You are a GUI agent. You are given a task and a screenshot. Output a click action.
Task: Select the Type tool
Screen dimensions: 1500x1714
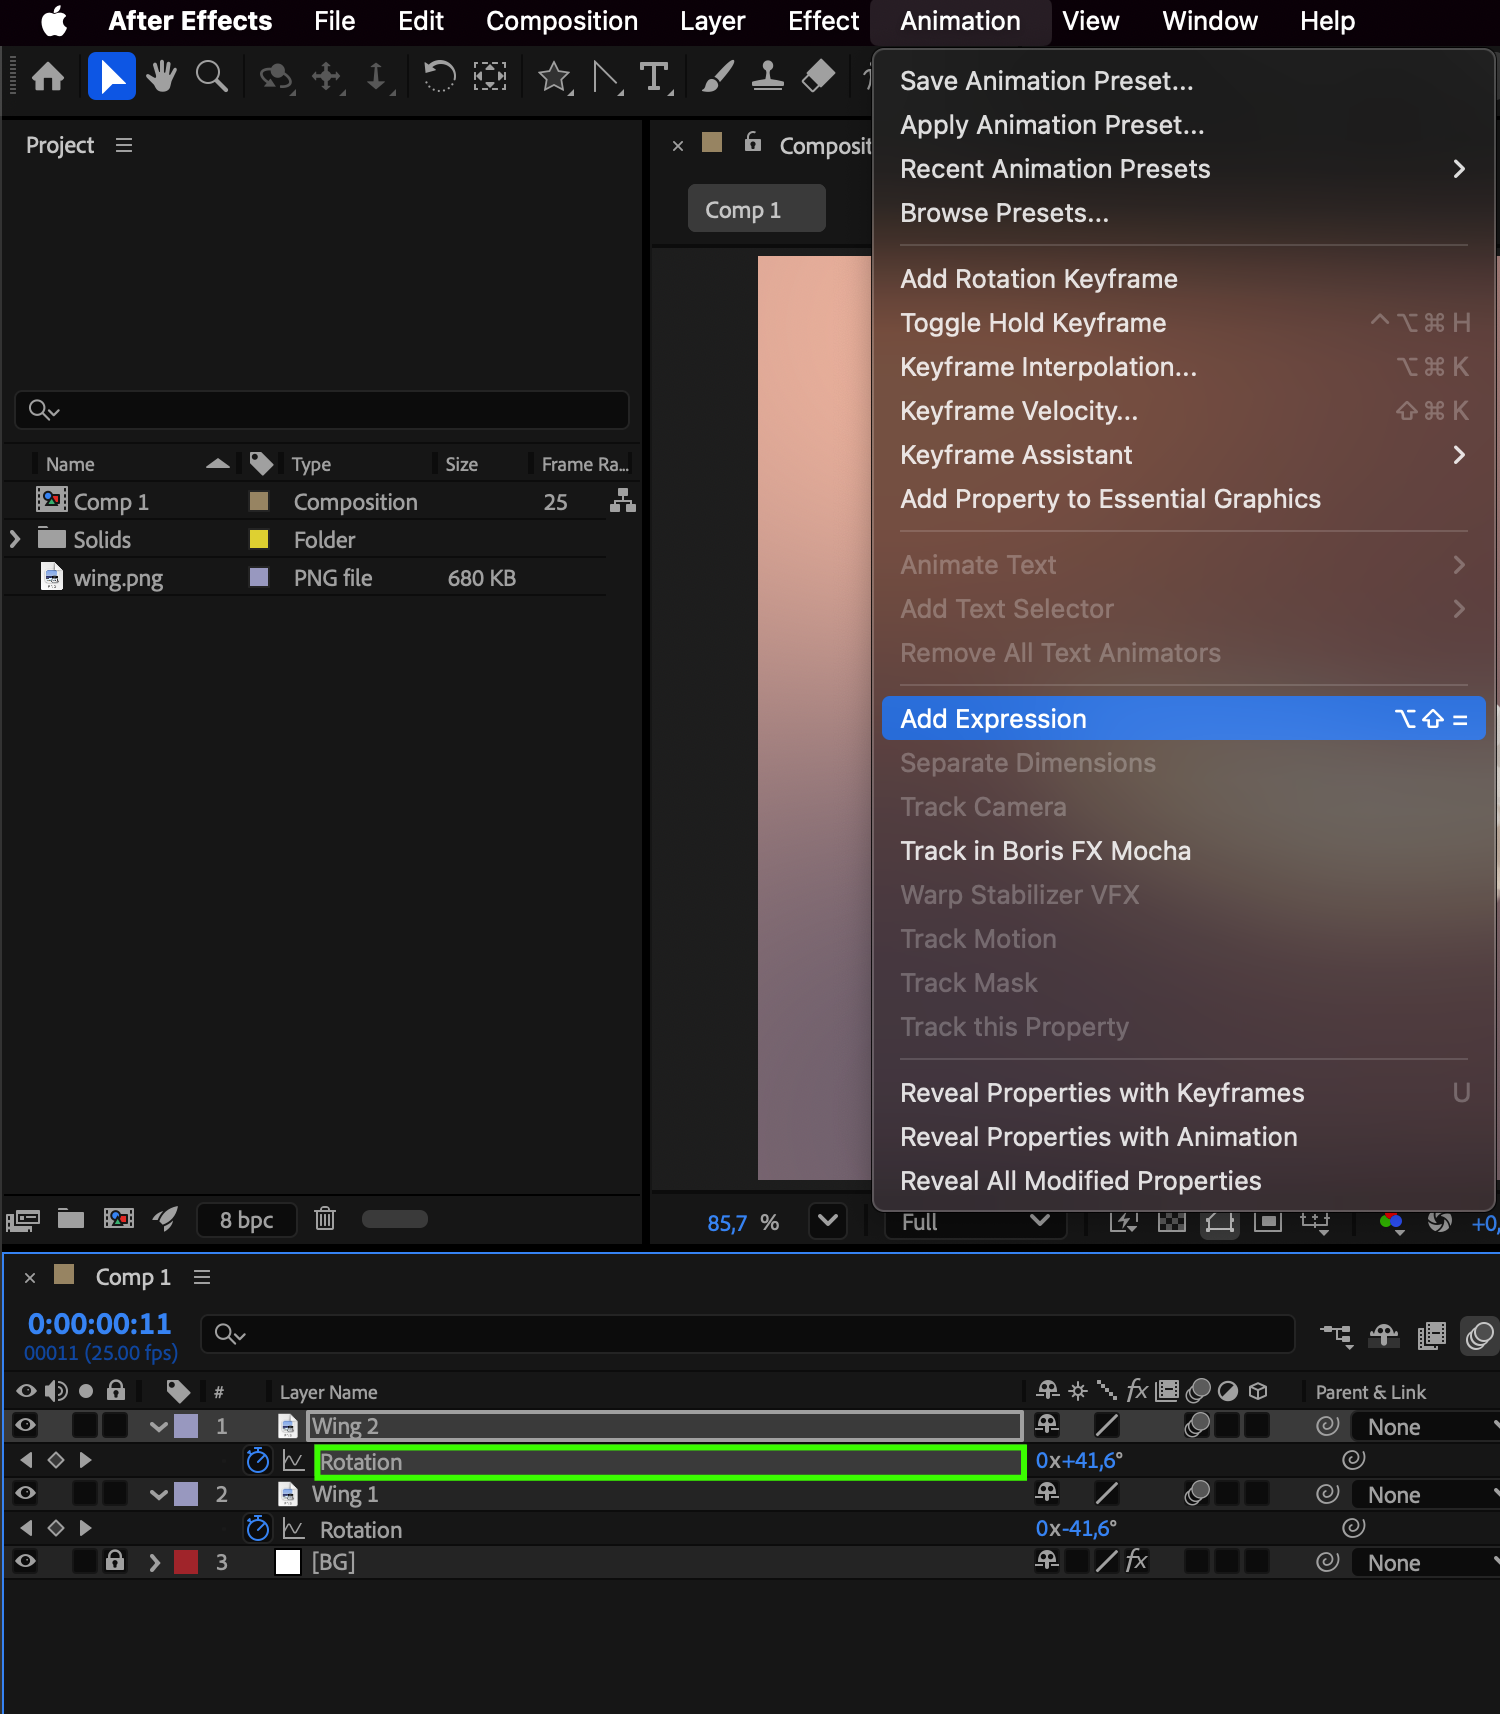click(x=655, y=77)
